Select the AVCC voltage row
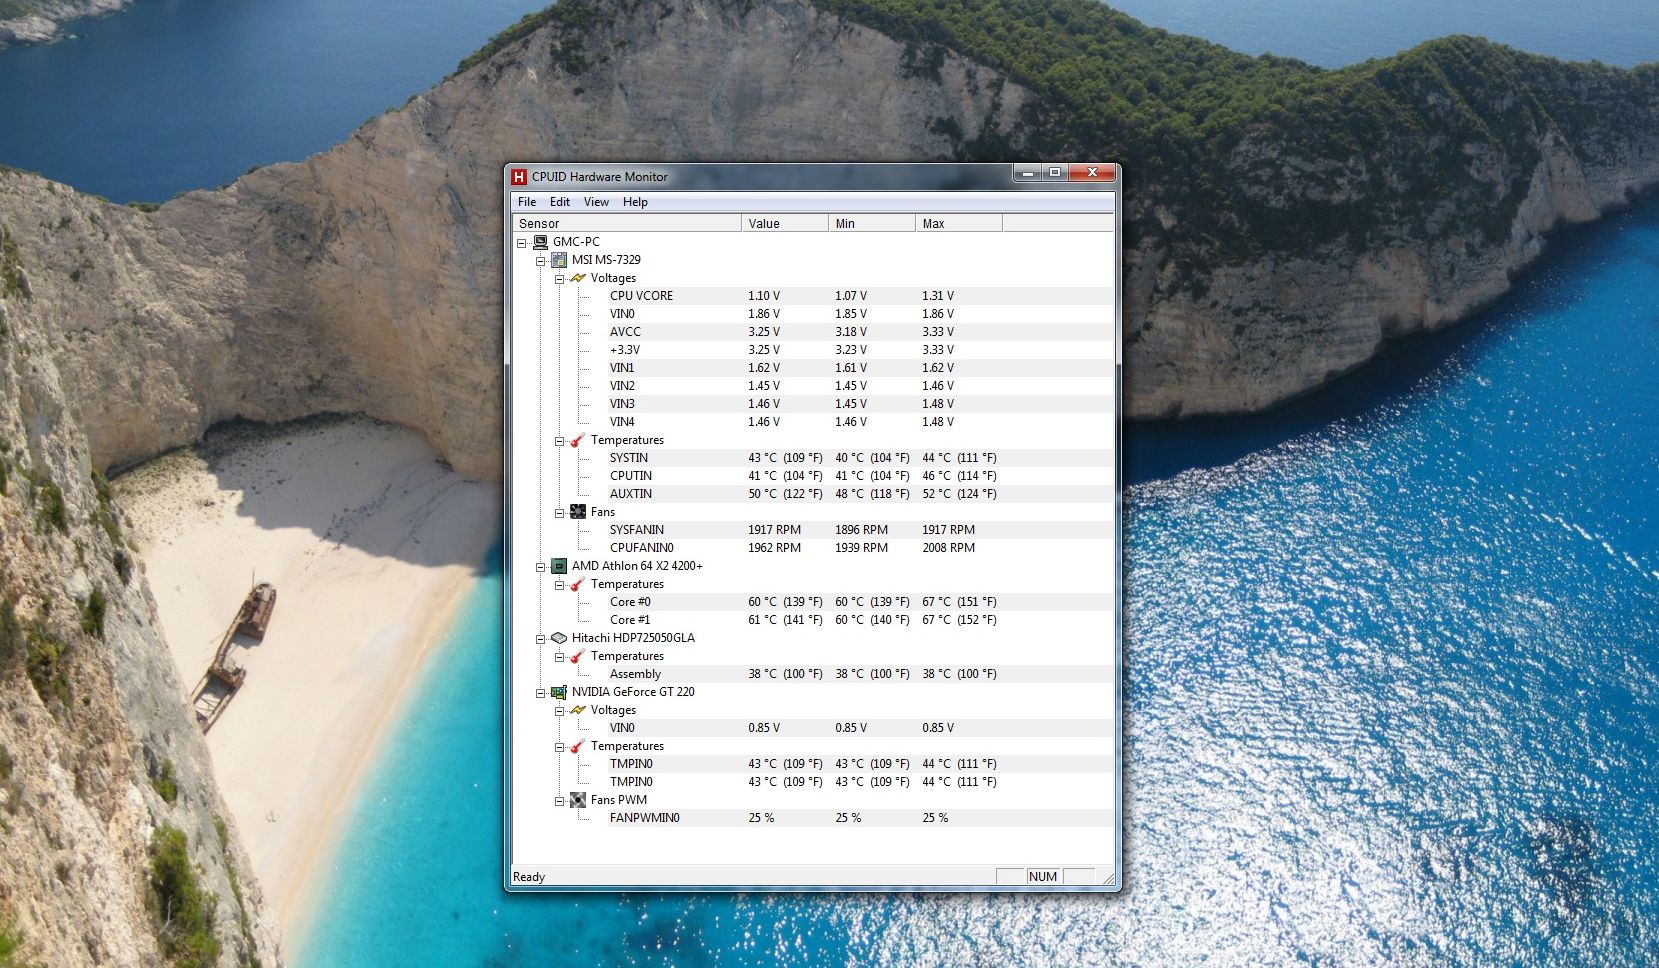This screenshot has width=1659, height=968. pyautogui.click(x=860, y=332)
